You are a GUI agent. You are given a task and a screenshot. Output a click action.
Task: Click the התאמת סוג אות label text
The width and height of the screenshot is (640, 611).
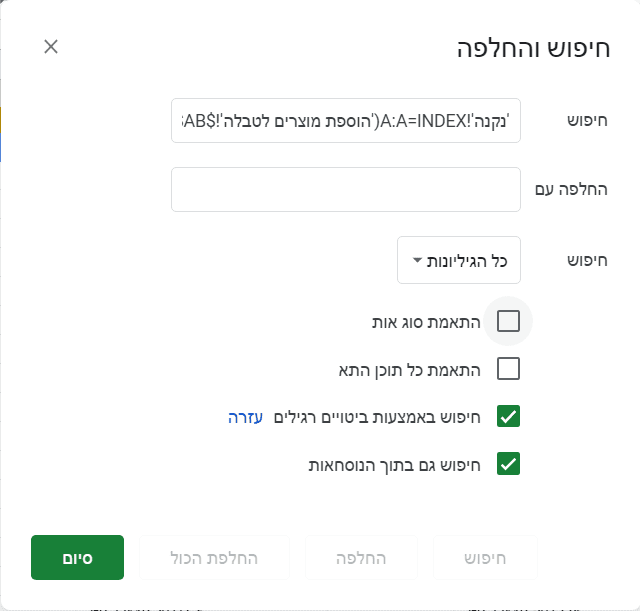tap(425, 322)
